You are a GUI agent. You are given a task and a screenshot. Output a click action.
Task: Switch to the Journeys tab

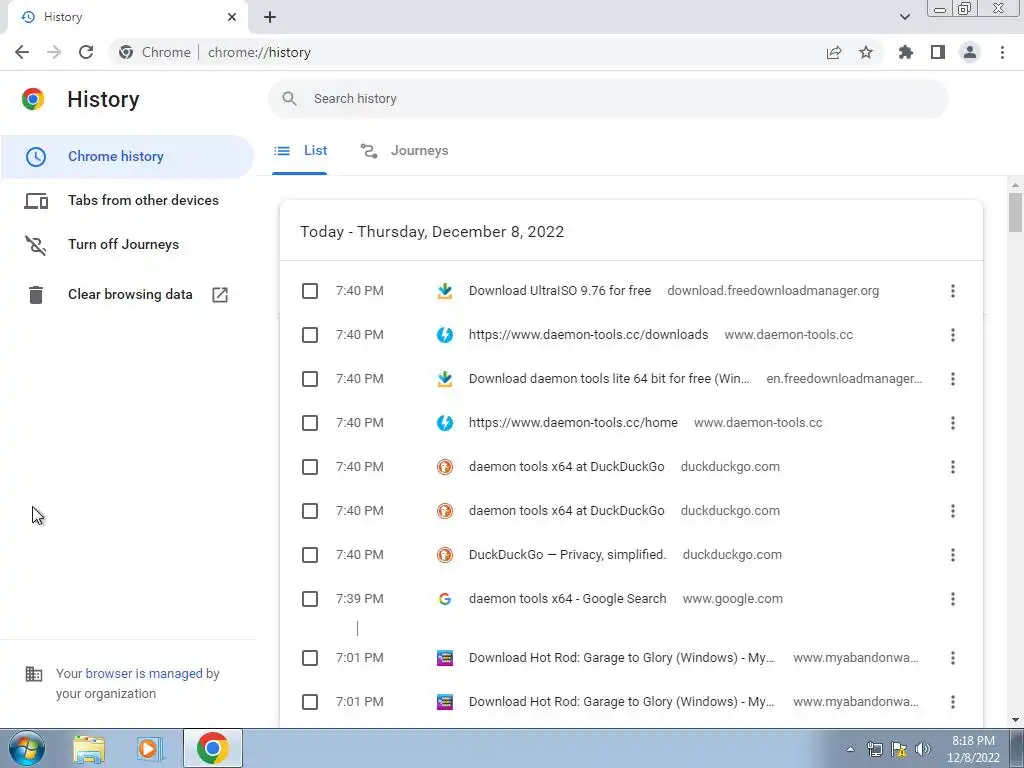(x=404, y=151)
